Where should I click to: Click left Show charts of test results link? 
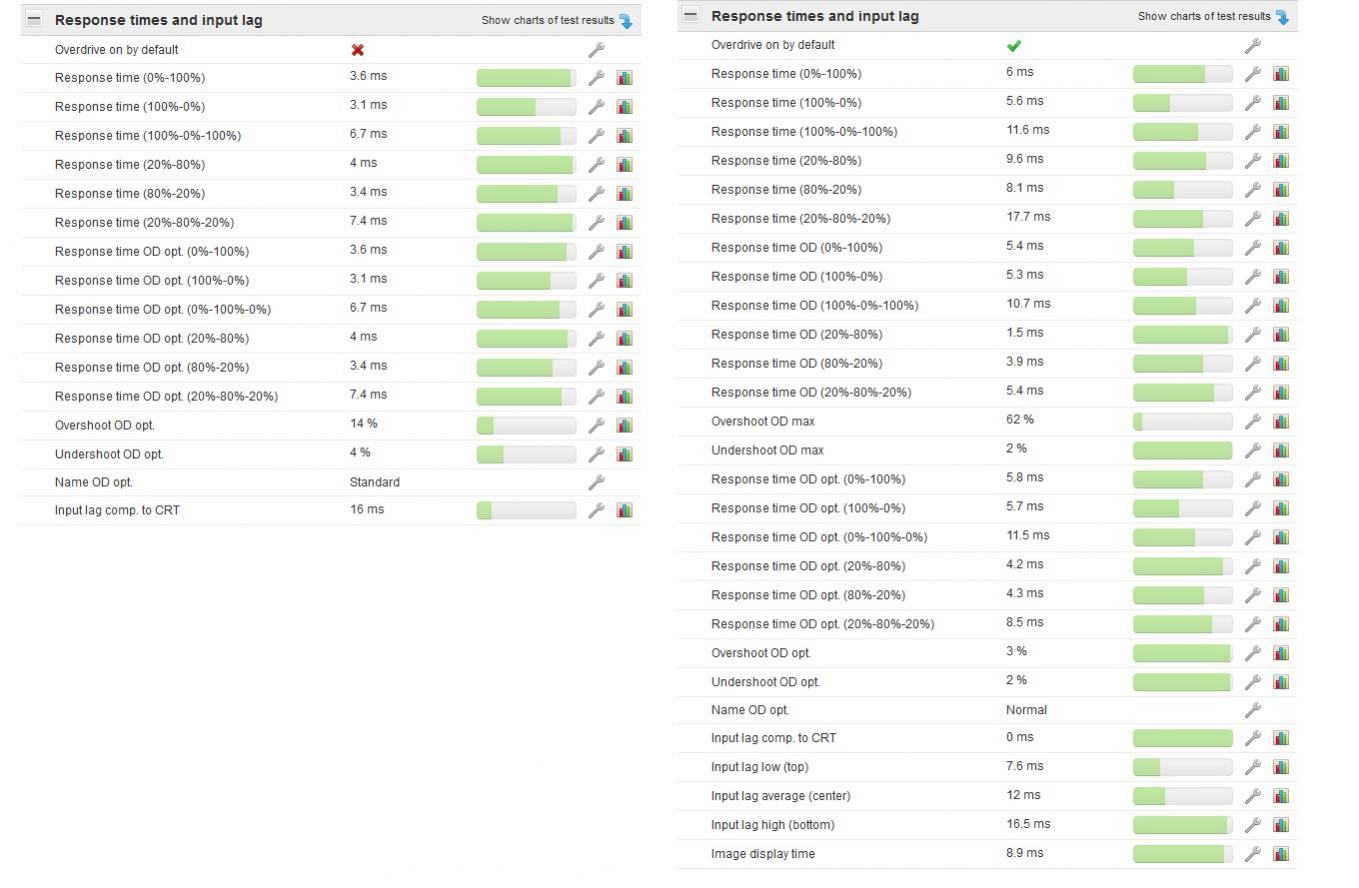pos(548,20)
